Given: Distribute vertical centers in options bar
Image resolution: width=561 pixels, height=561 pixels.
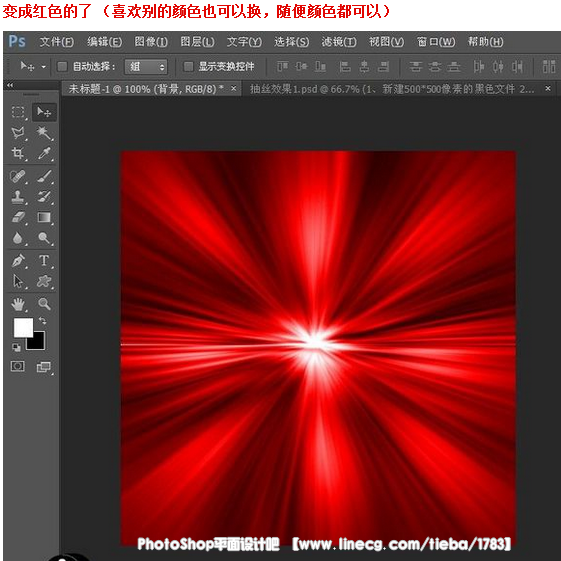Looking at the screenshot, I should (x=434, y=67).
